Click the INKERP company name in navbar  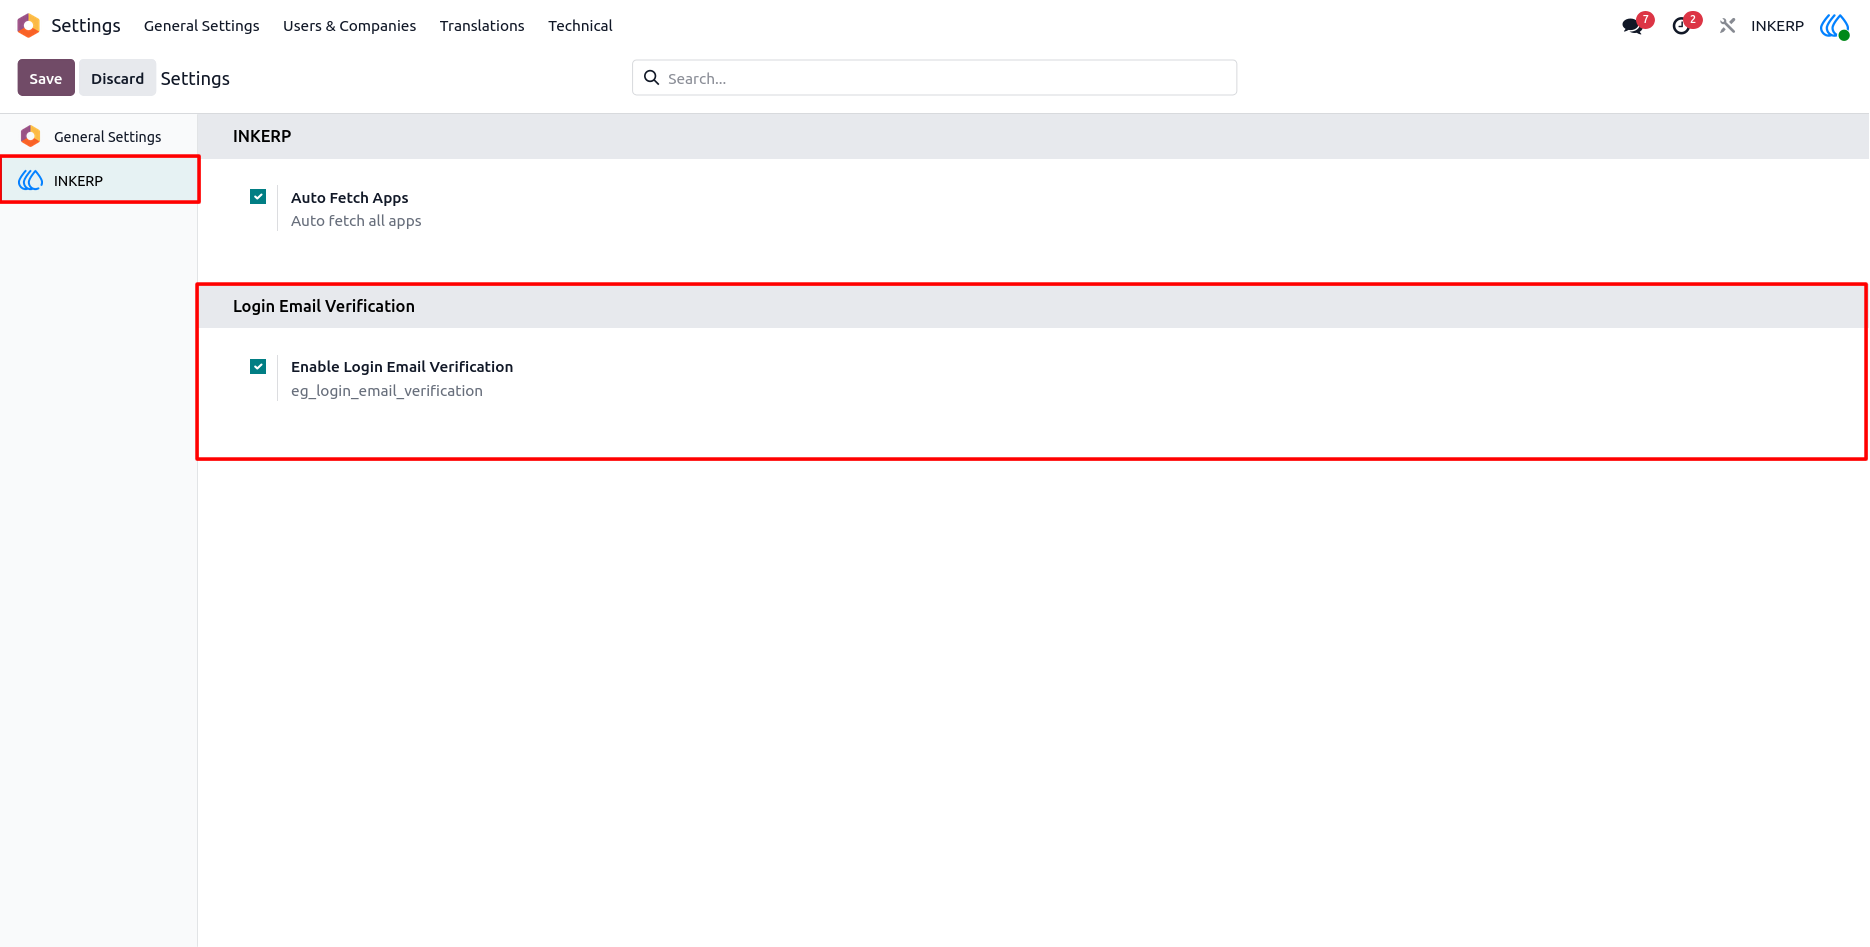1777,26
